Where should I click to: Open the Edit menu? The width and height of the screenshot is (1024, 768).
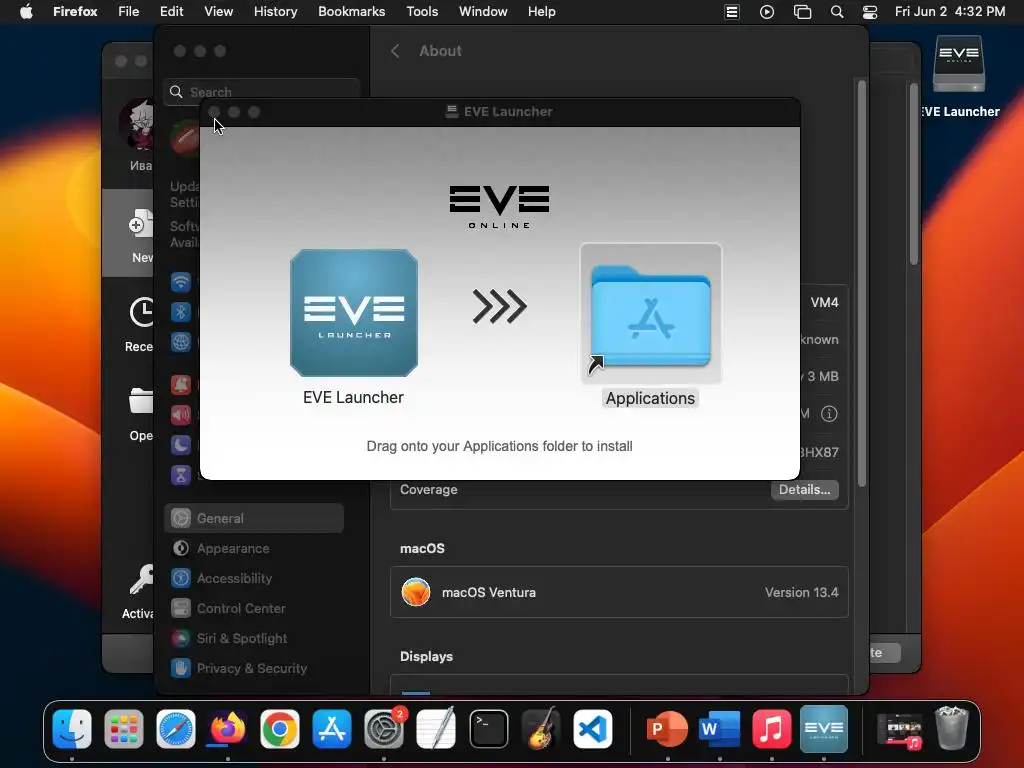(172, 12)
